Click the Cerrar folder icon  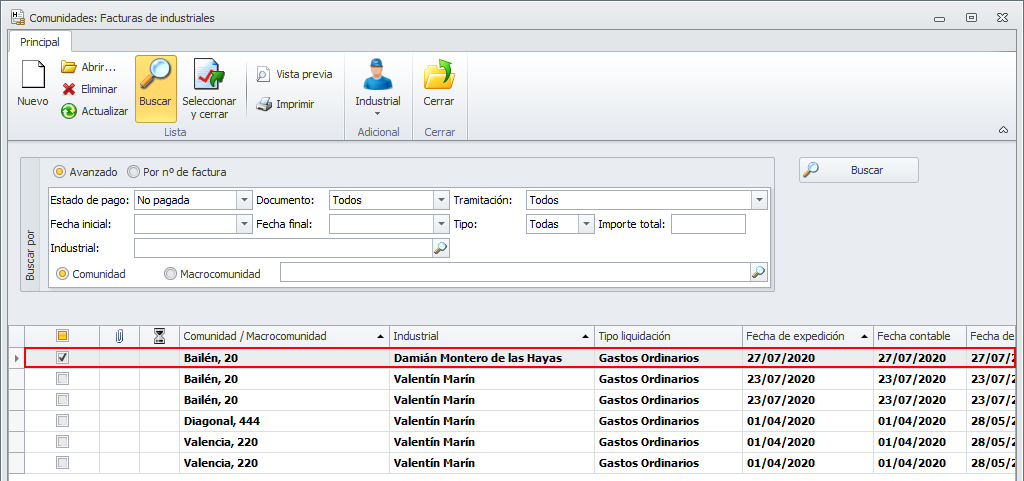click(x=438, y=76)
